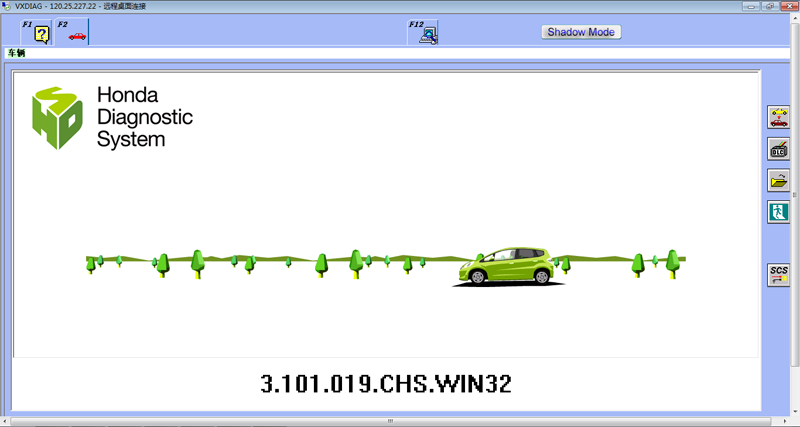Viewport: 800px width, 427px height.
Task: Click the VXDIAG title bar icon
Action: [x=6, y=6]
